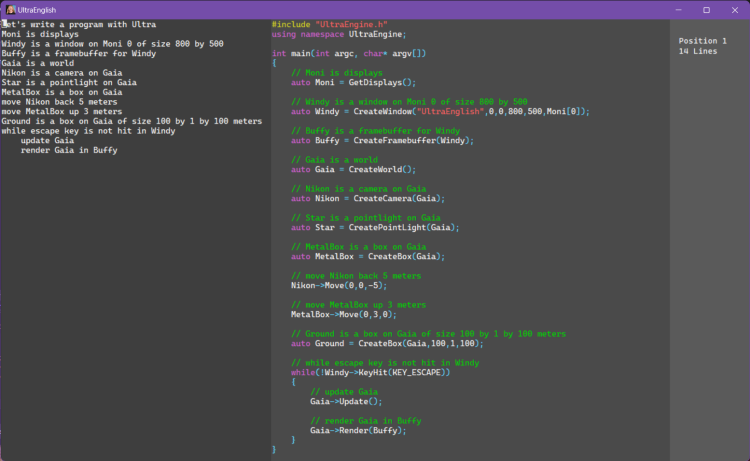Click the 'UltraEnglish' window title text
750x461 pixels.
[37, 9]
